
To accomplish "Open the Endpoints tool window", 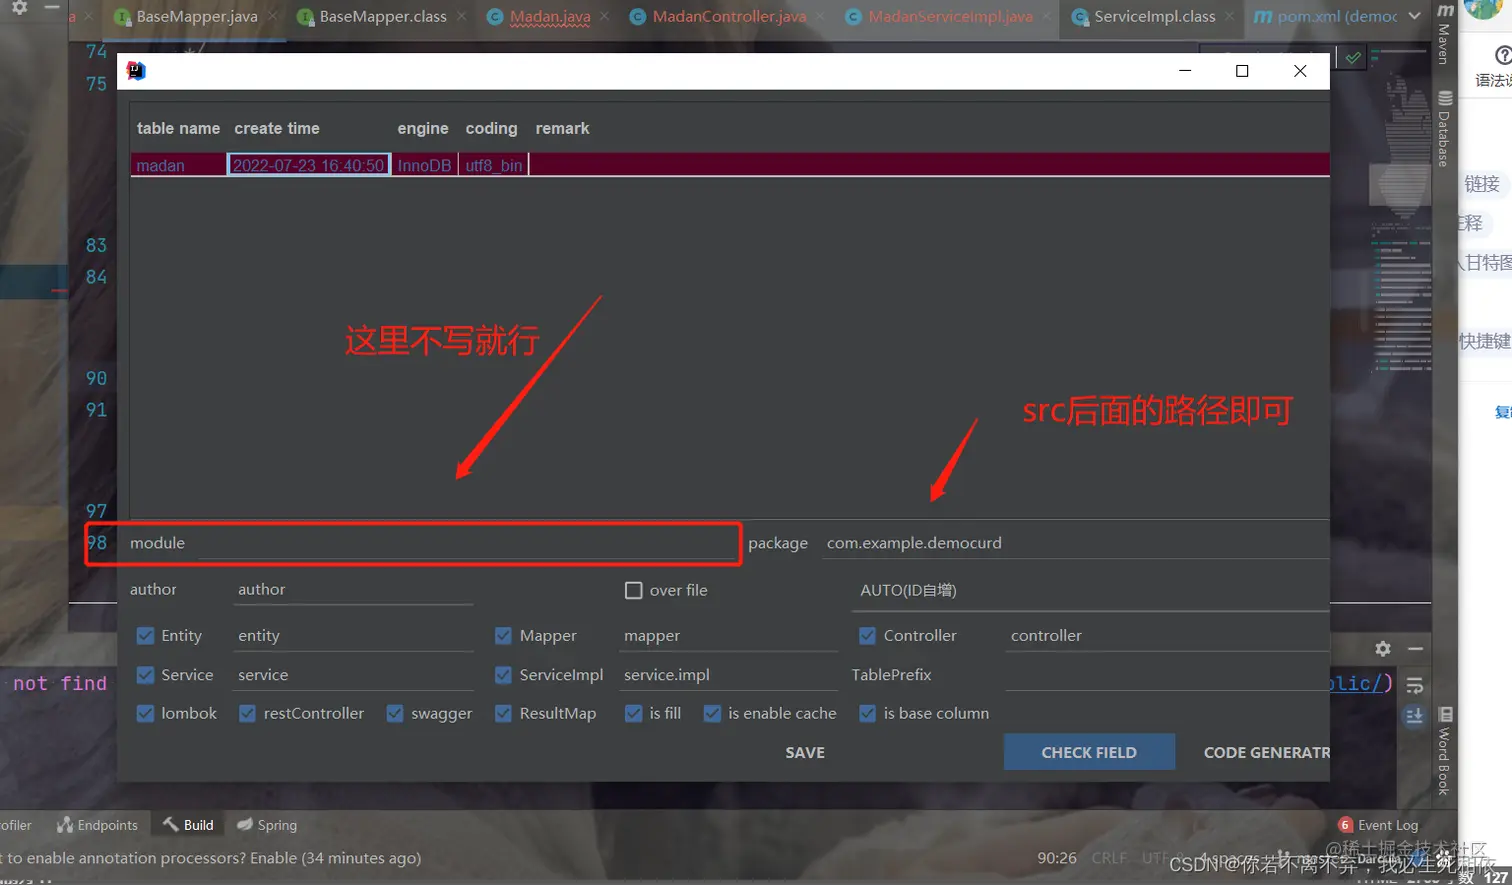I will [x=97, y=825].
